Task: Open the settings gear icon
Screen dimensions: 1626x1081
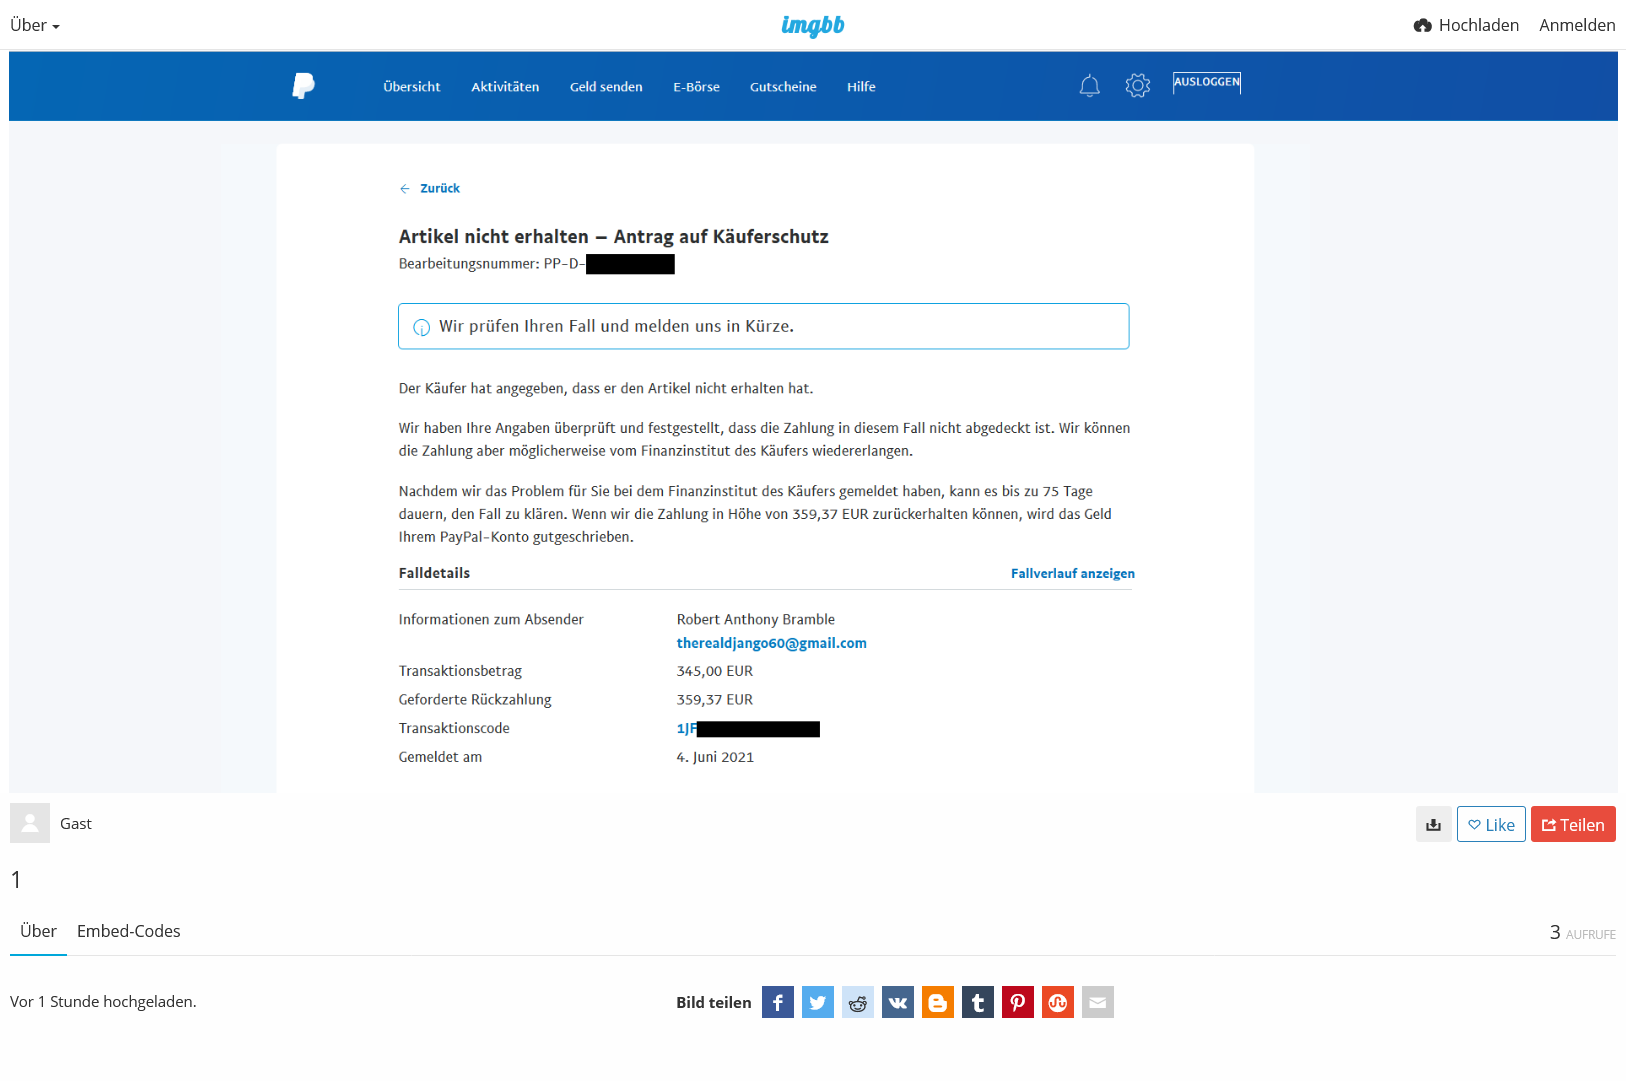Action: [1138, 86]
